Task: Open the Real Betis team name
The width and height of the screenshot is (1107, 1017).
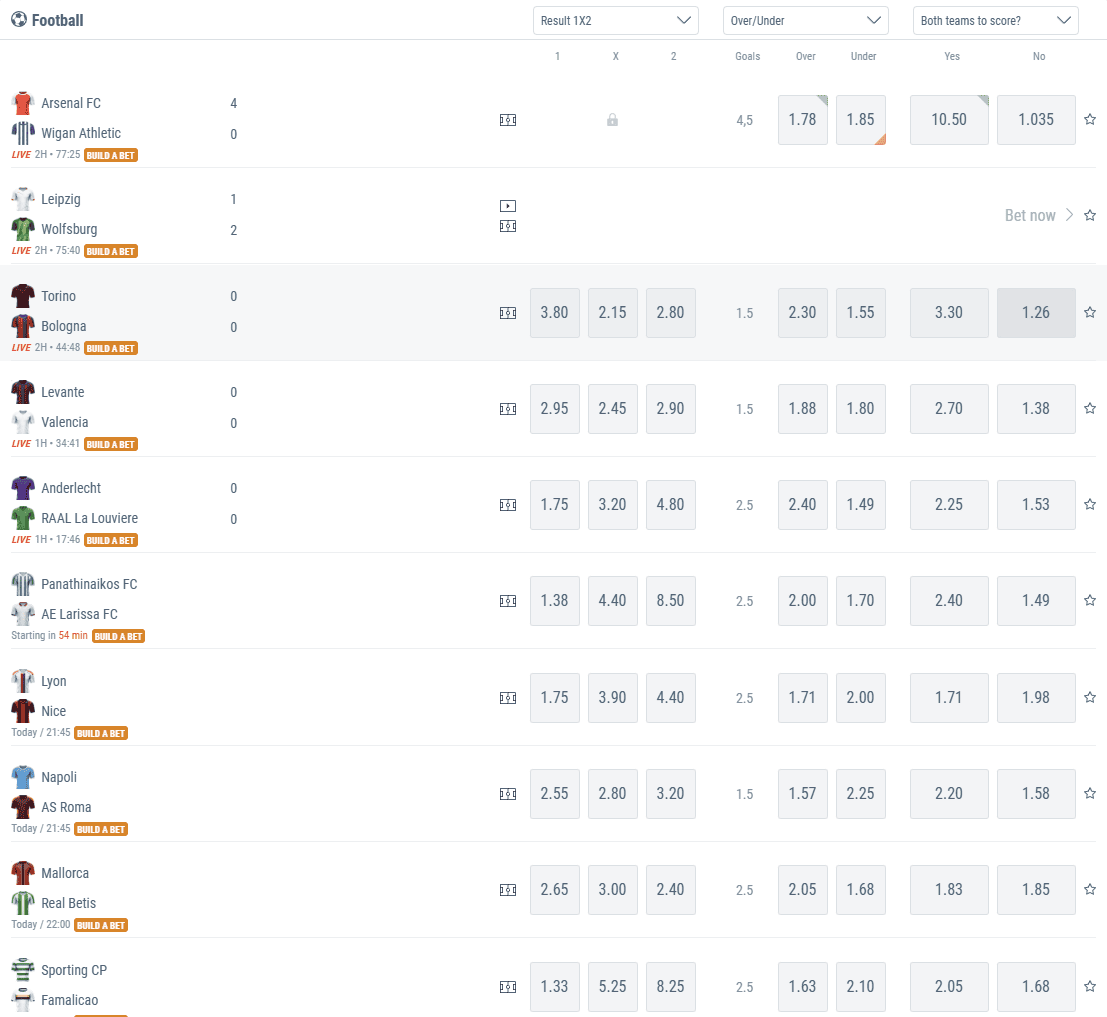Action: tap(68, 903)
